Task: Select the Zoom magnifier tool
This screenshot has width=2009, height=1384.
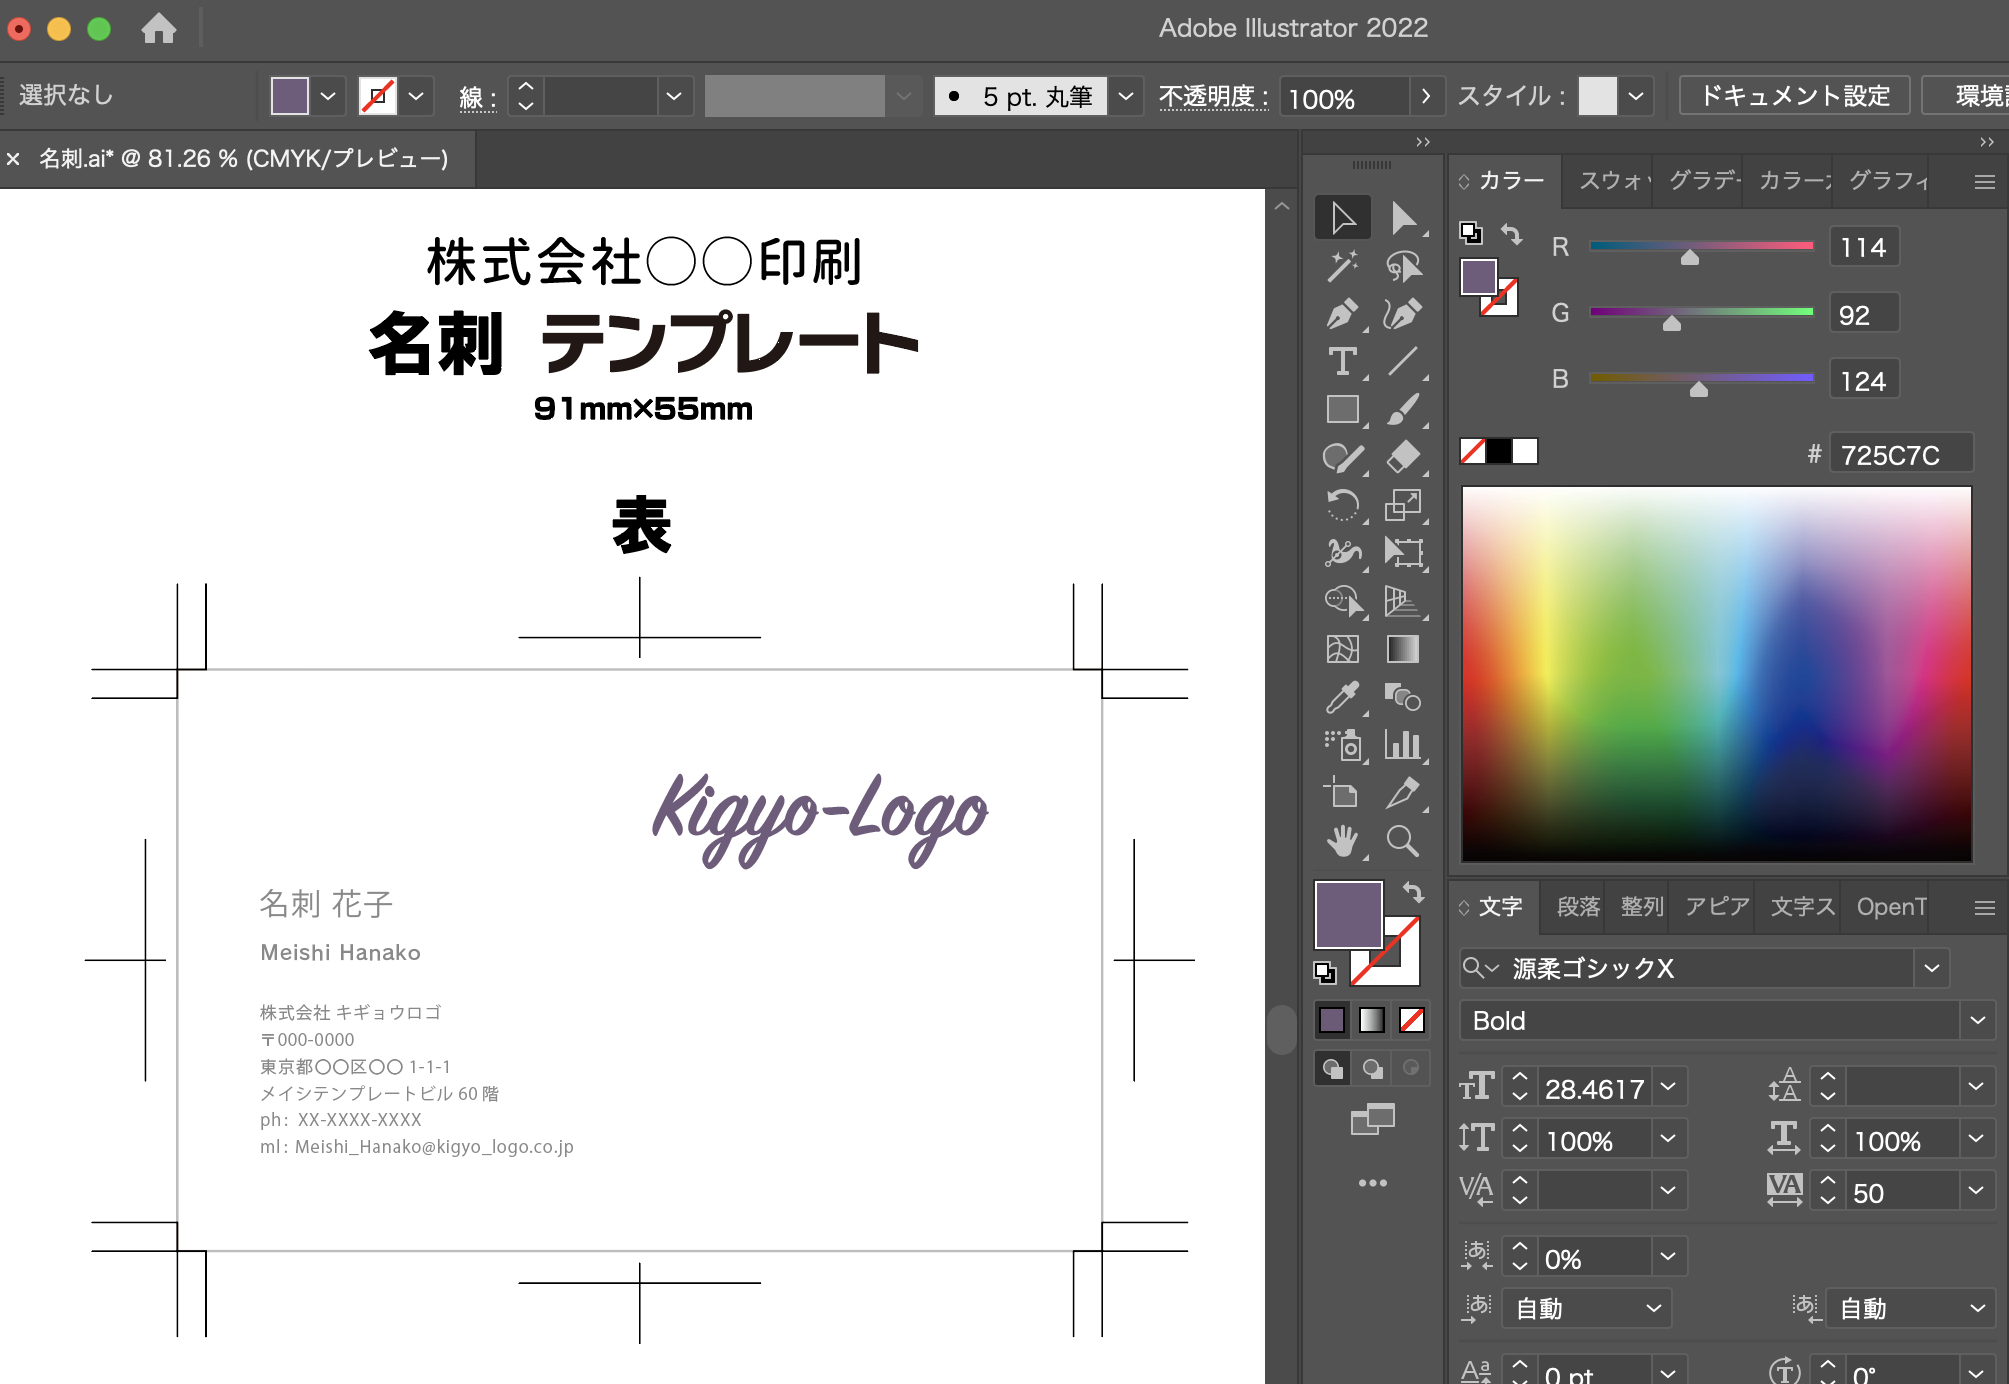Action: pos(1403,841)
